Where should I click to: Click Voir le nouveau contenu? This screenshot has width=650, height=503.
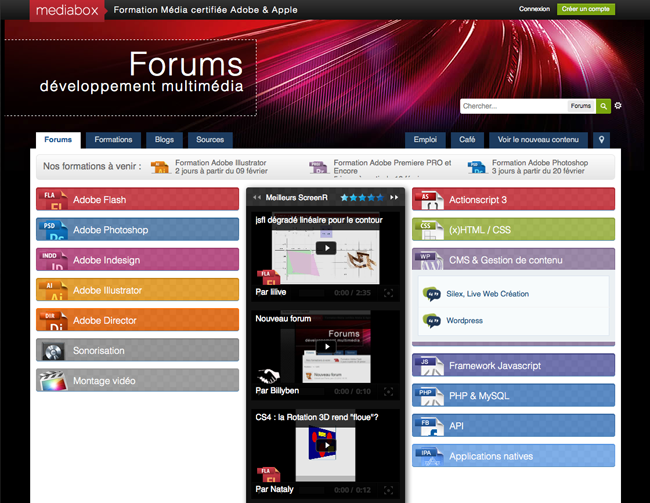[x=538, y=140]
